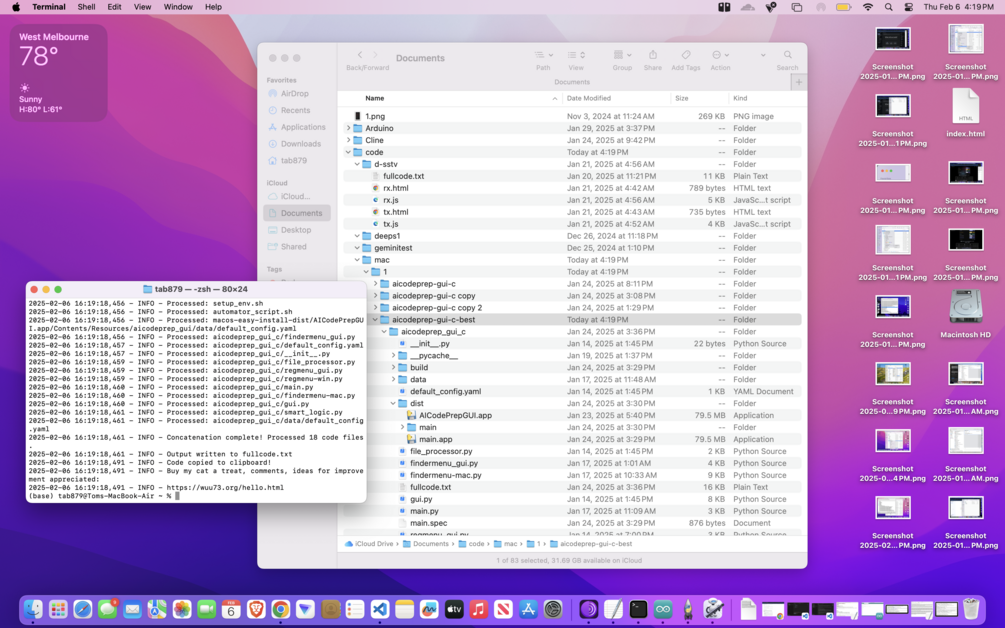Open Google Chrome in the Dock
Viewport: 1005px width, 628px height.
[x=281, y=609]
